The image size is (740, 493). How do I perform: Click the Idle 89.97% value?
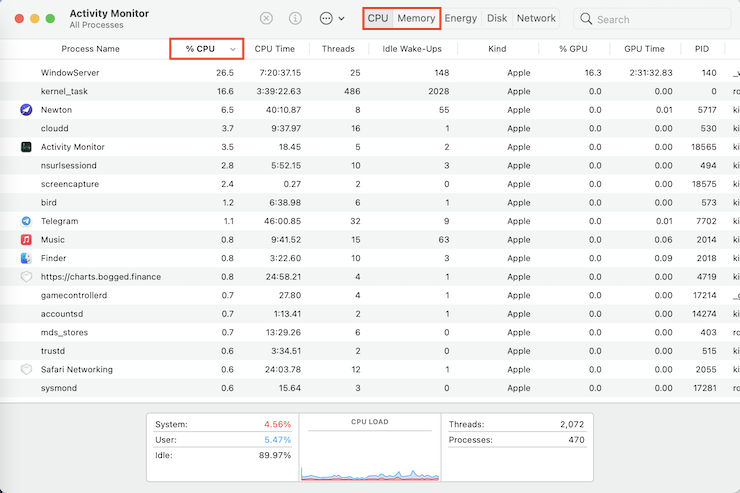pyautogui.click(x=275, y=455)
